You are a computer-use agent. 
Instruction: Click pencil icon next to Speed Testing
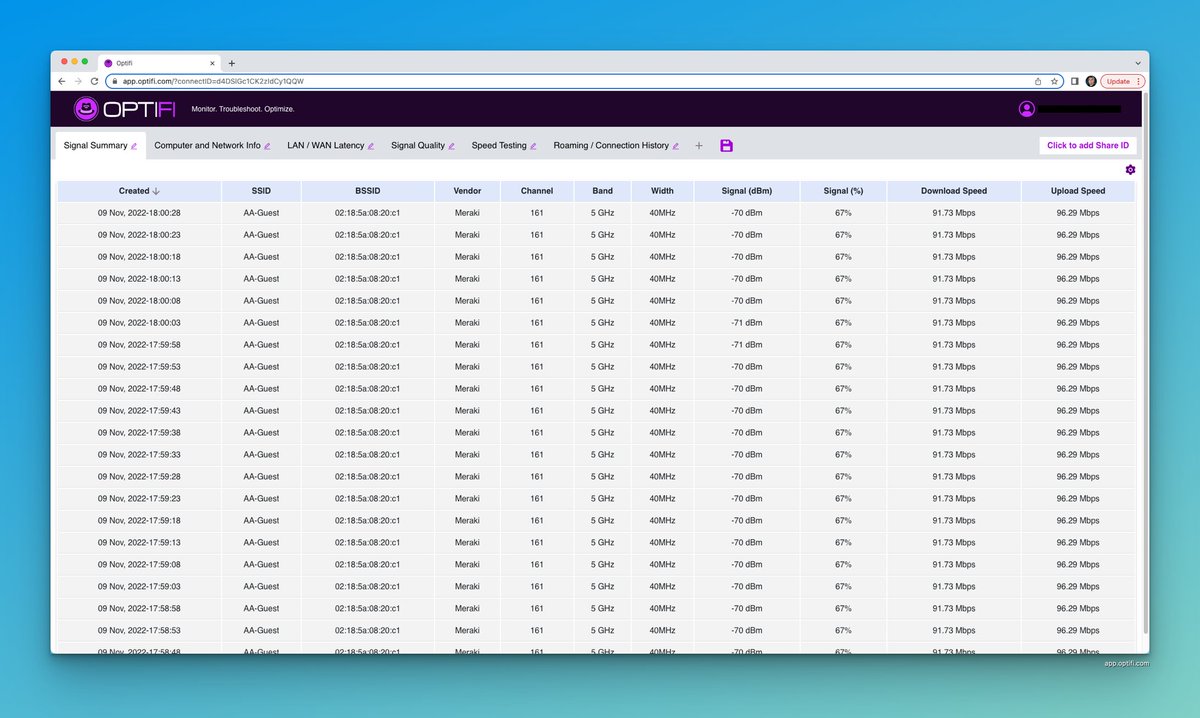533,146
